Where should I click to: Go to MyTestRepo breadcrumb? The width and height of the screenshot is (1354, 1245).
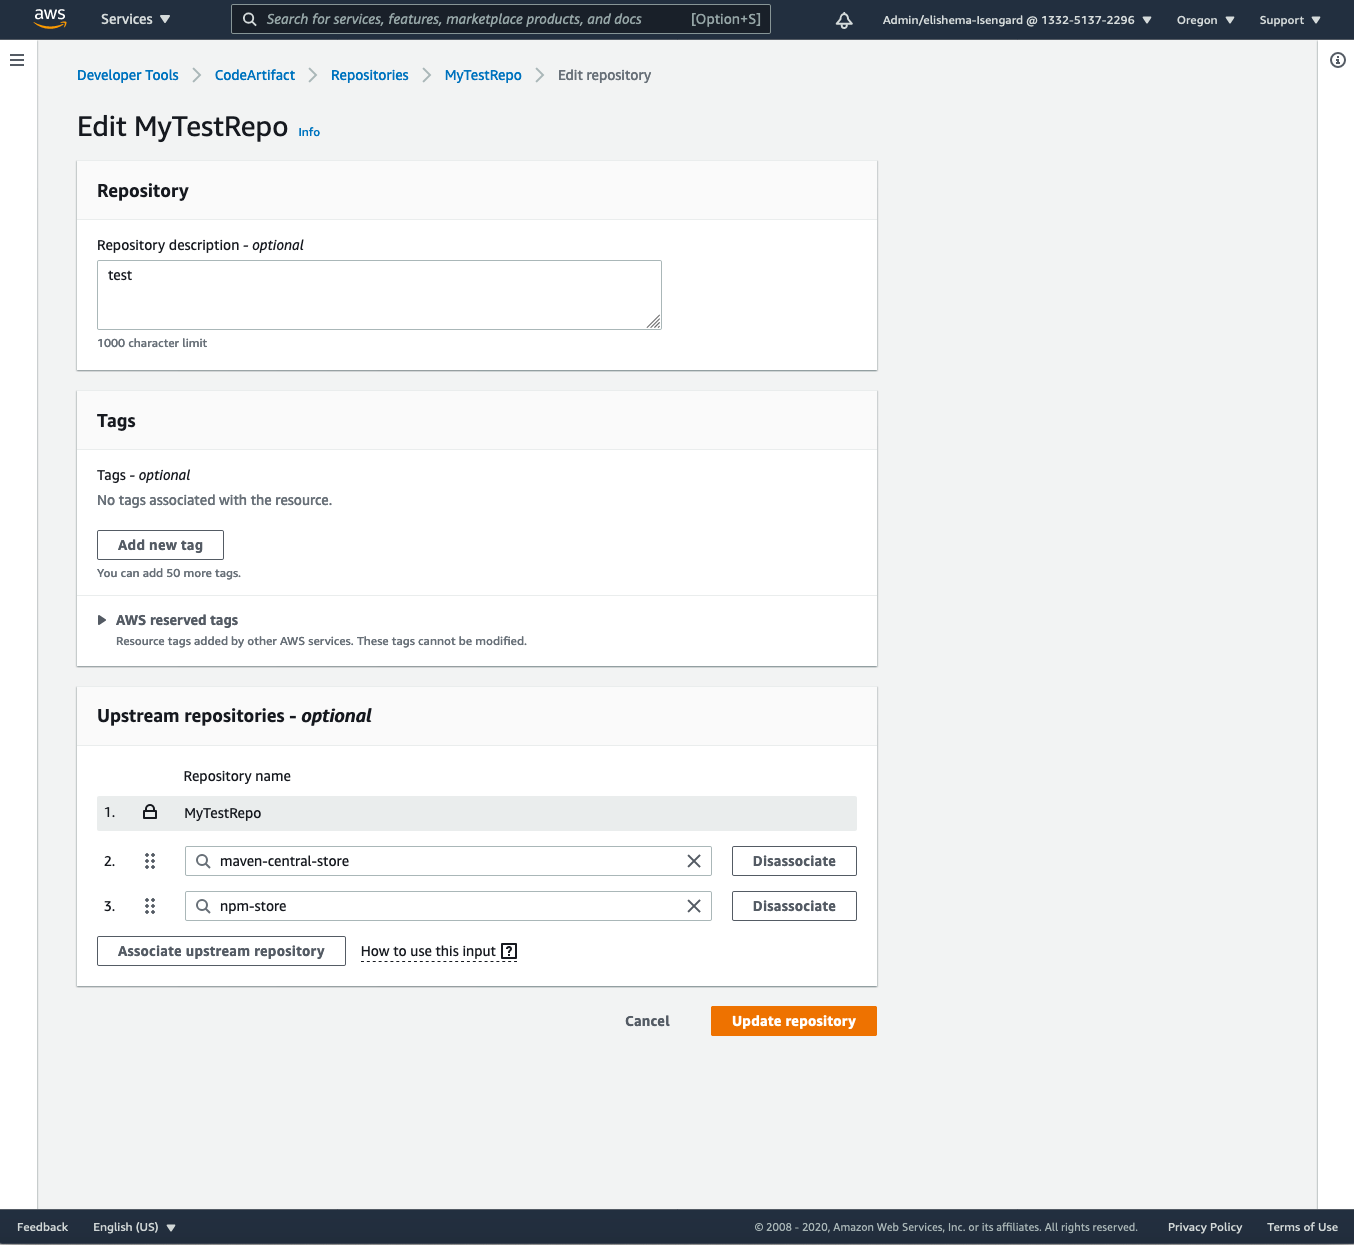(x=483, y=75)
